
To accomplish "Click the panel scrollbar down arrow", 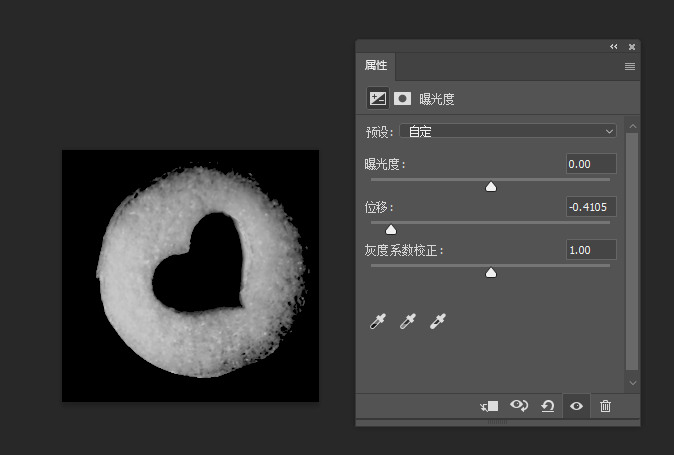I will pyautogui.click(x=632, y=383).
